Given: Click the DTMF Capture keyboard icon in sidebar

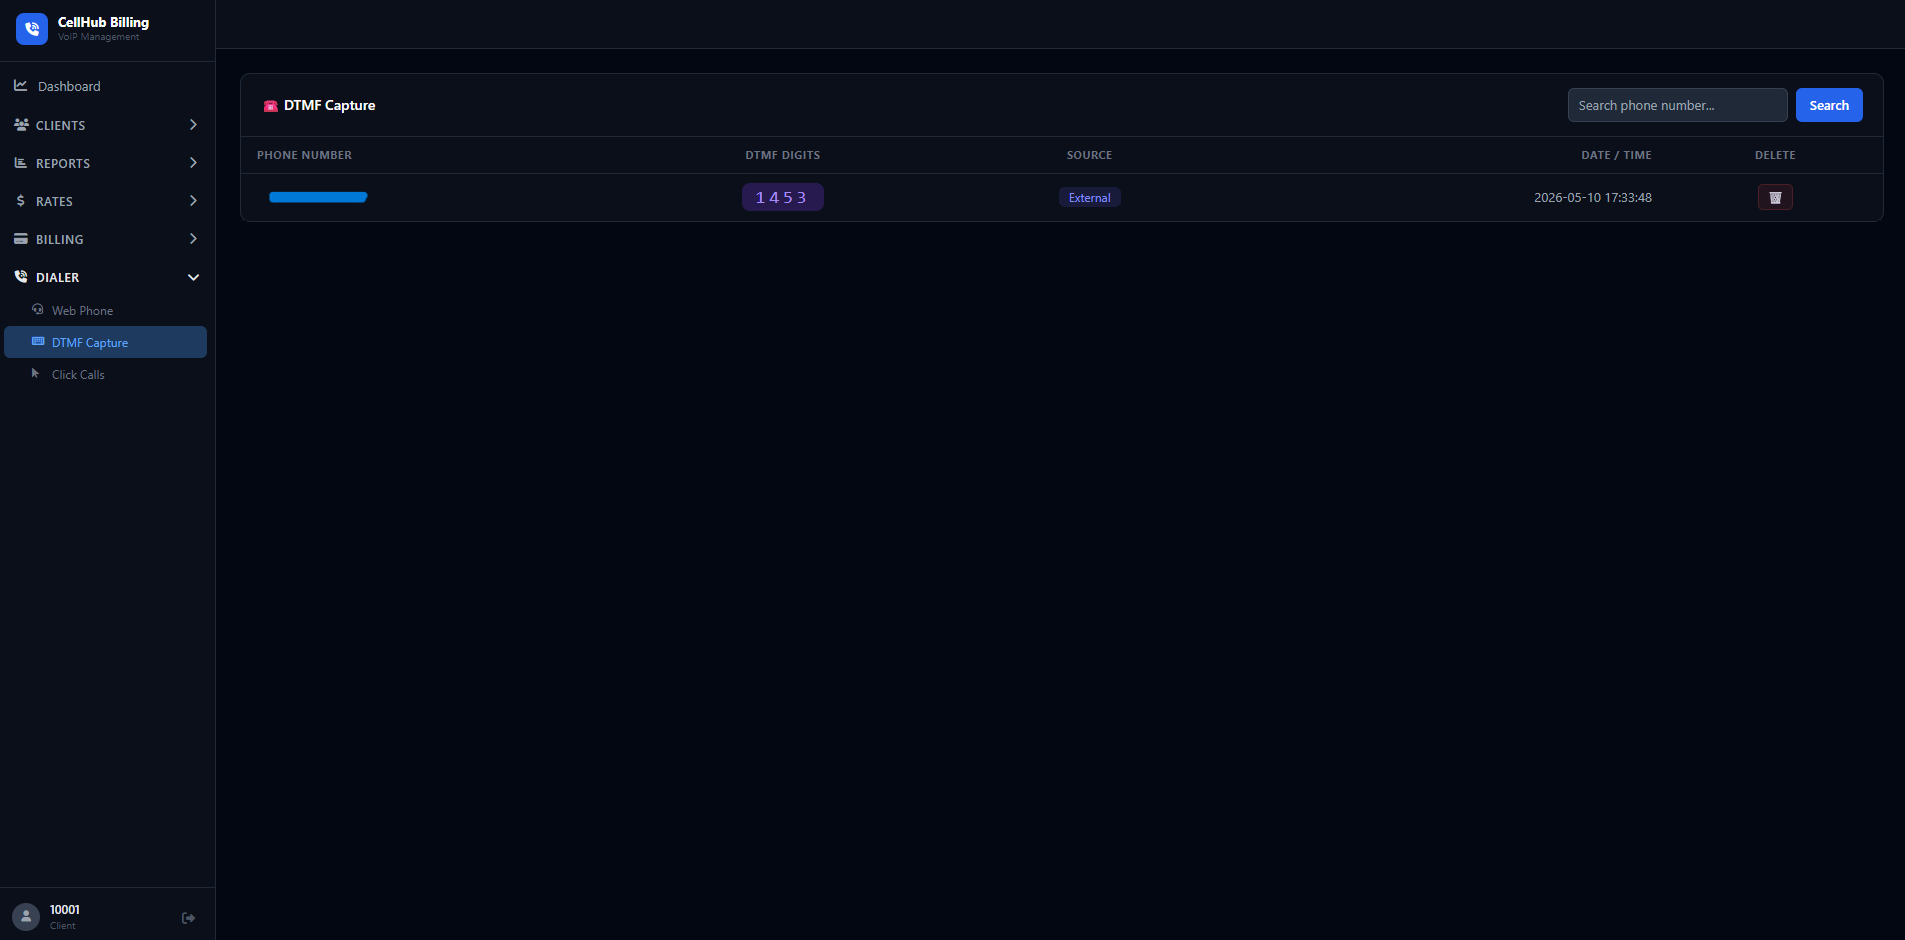Looking at the screenshot, I should [38, 342].
